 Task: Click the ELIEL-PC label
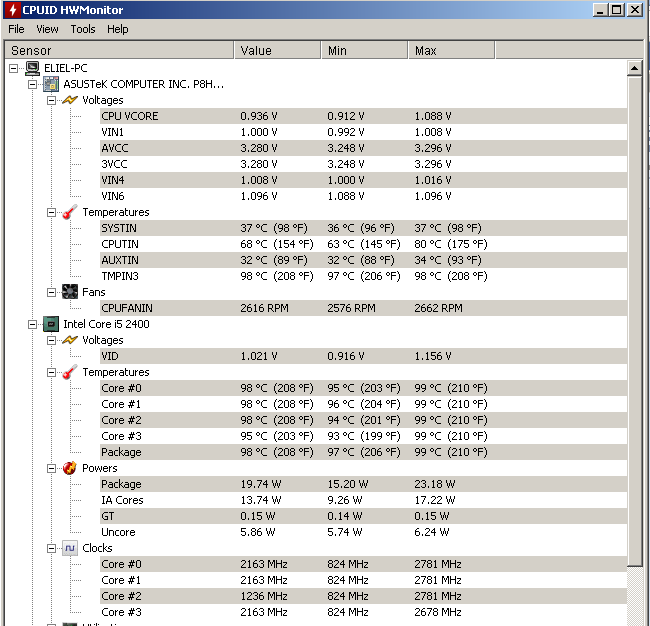[x=65, y=68]
